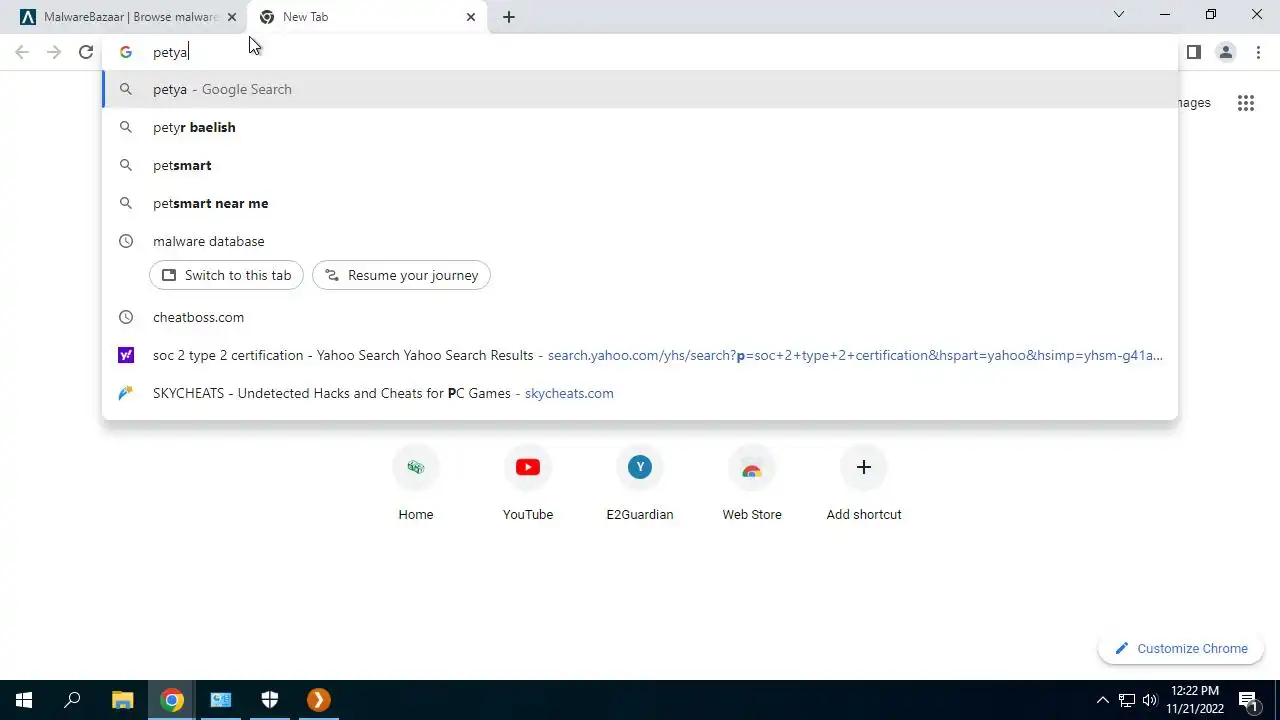
Task: Click the address bar containing petya
Action: point(640,52)
